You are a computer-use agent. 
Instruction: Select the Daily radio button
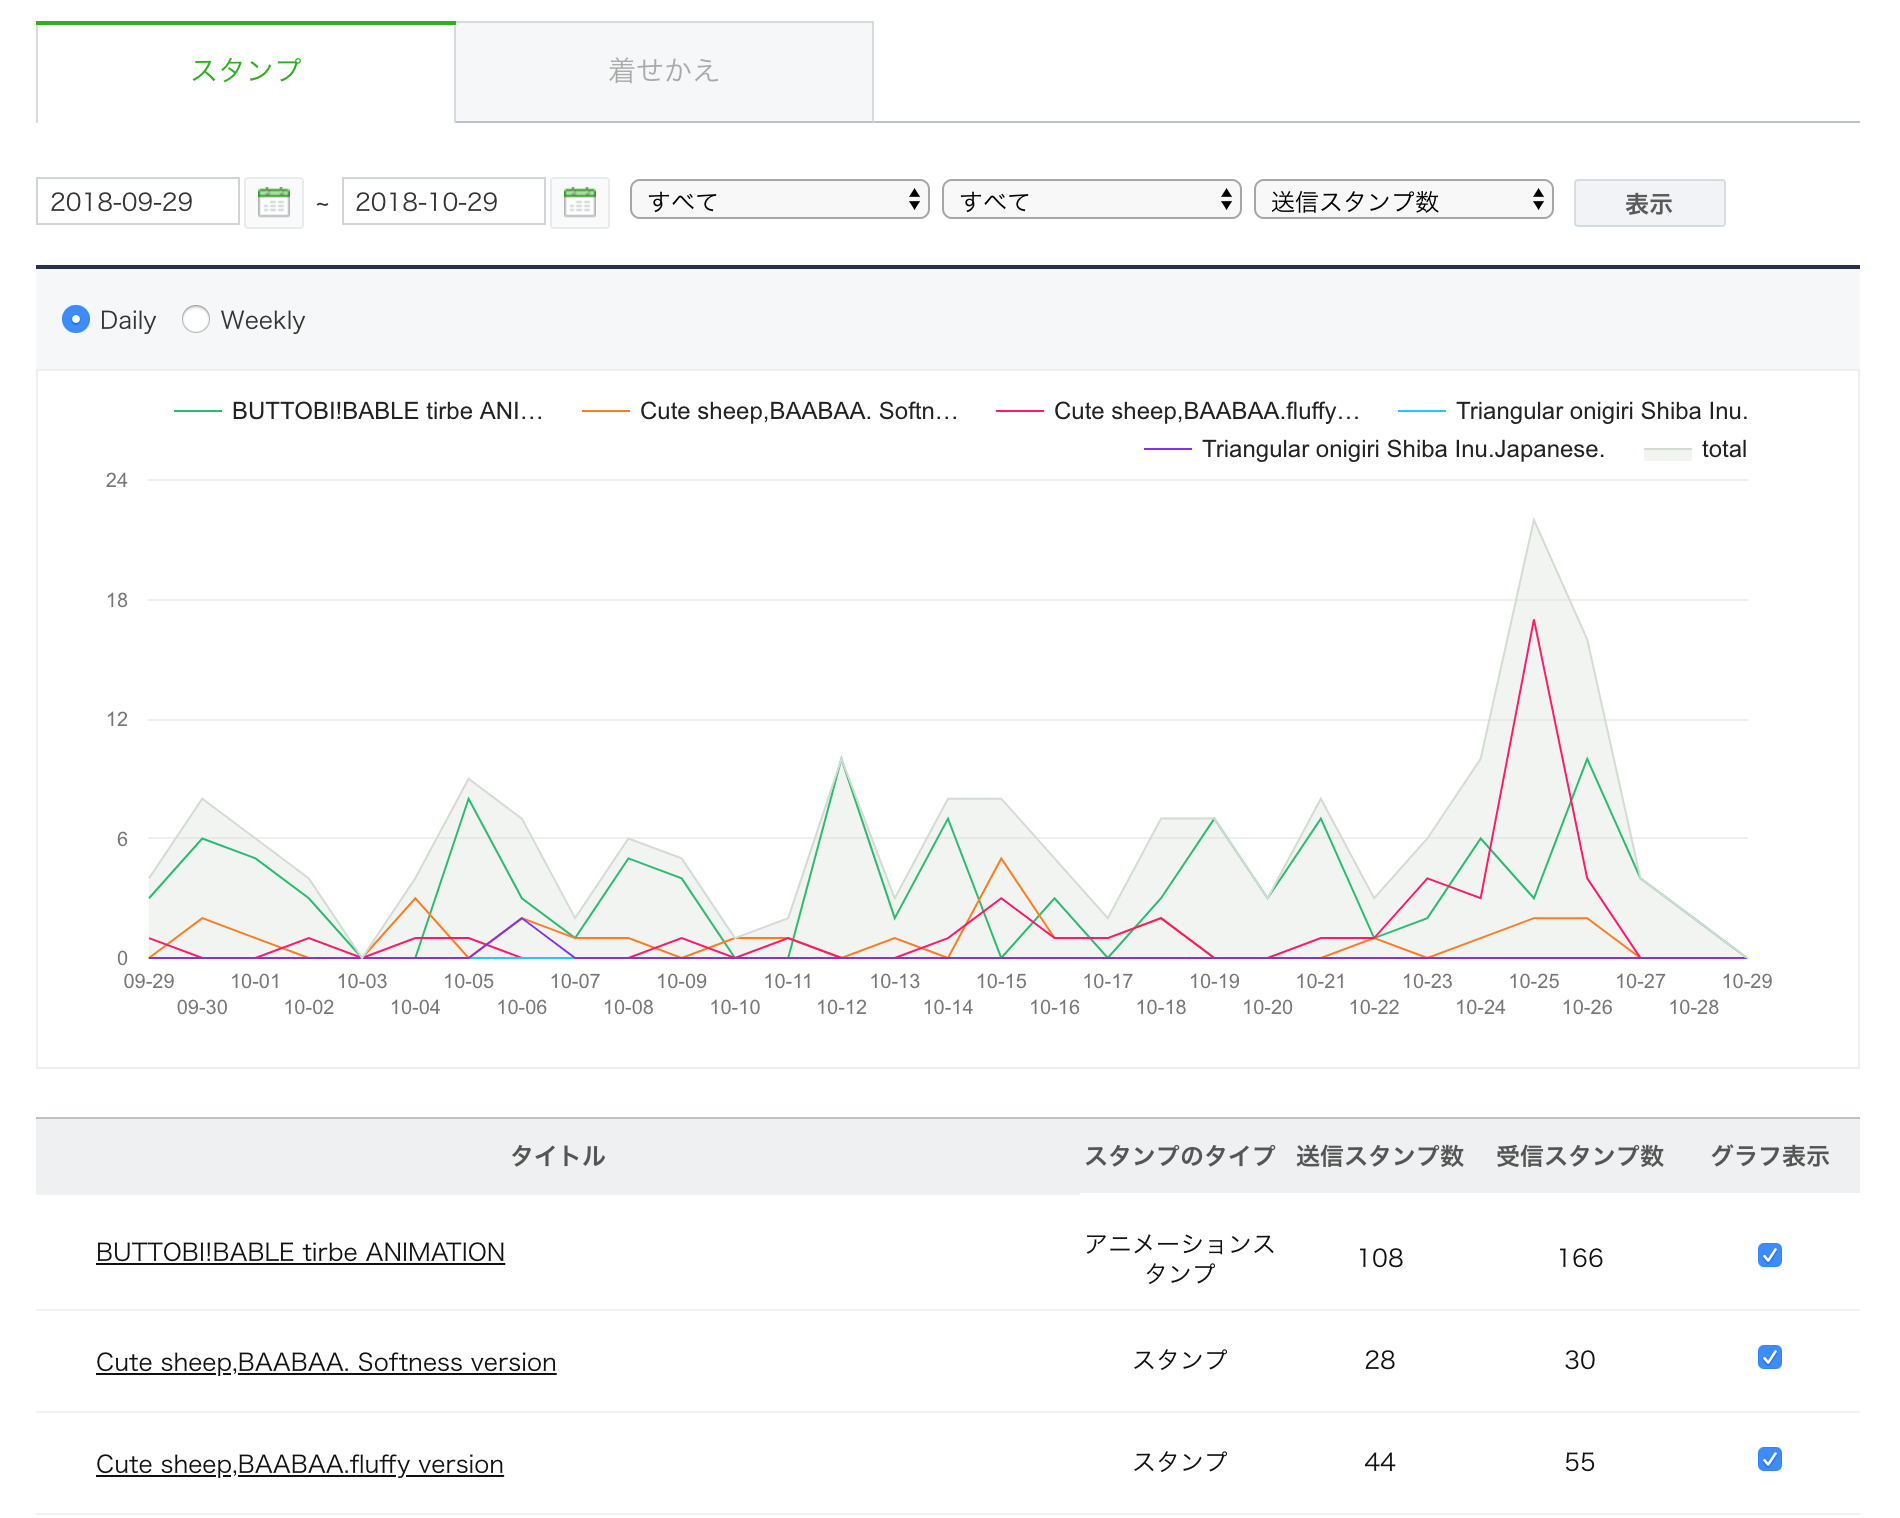click(x=76, y=319)
